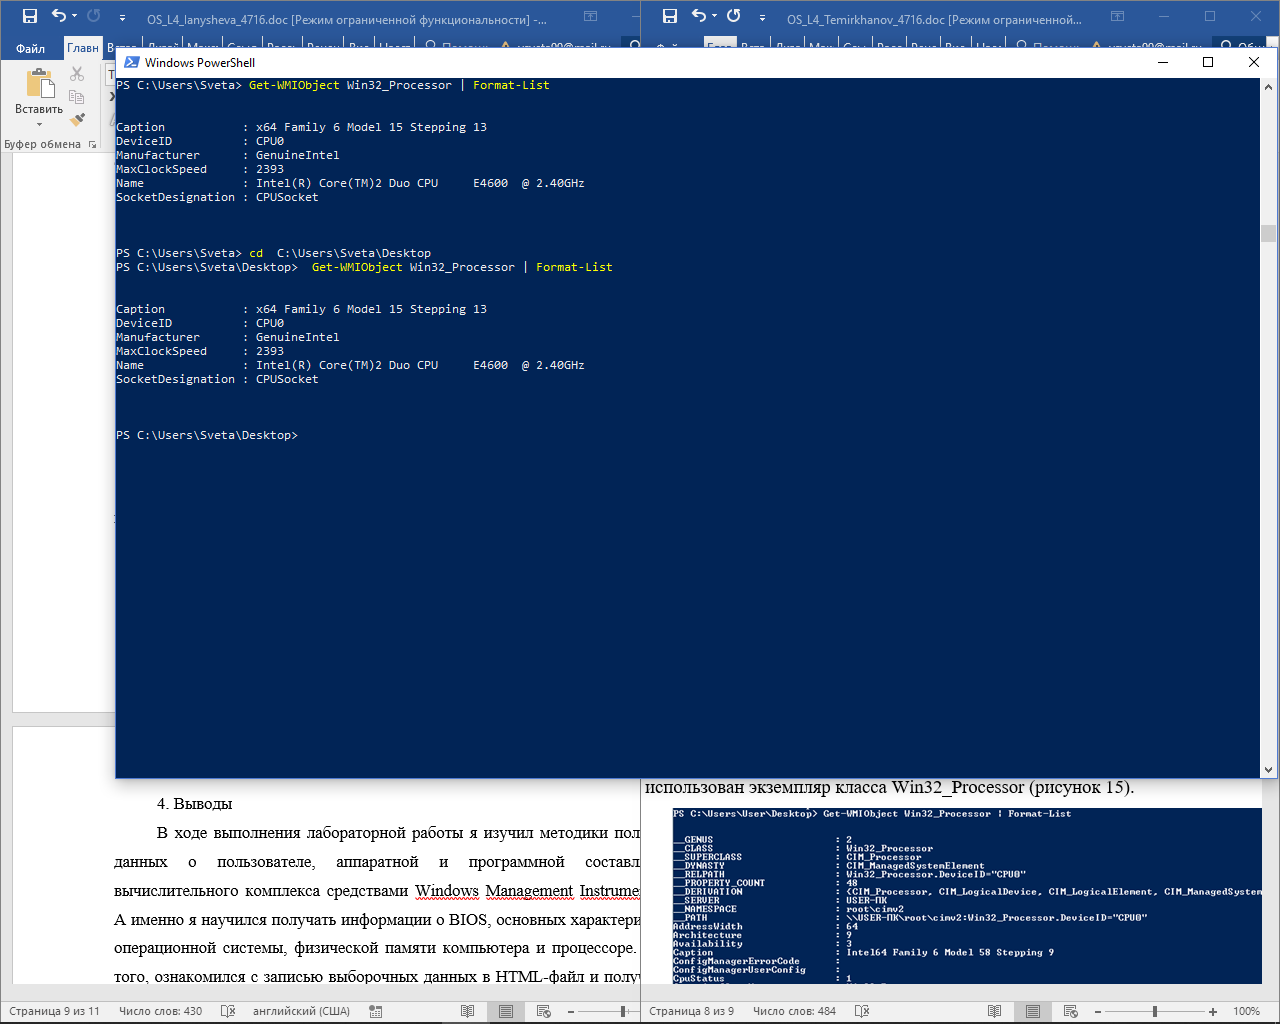Open the Файл tab in Ianysheva window
Viewport: 1280px width, 1024px height.
click(30, 48)
